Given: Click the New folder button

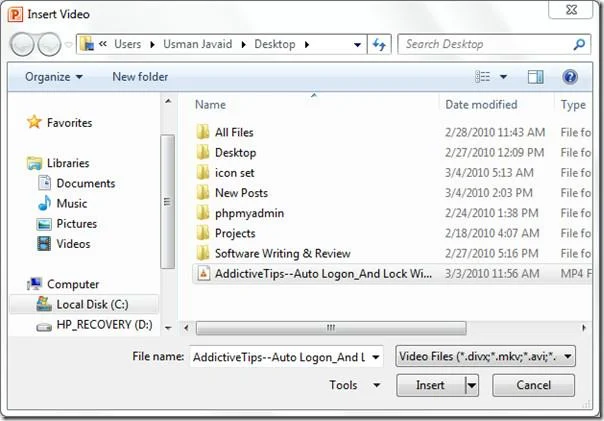Looking at the screenshot, I should click(140, 77).
